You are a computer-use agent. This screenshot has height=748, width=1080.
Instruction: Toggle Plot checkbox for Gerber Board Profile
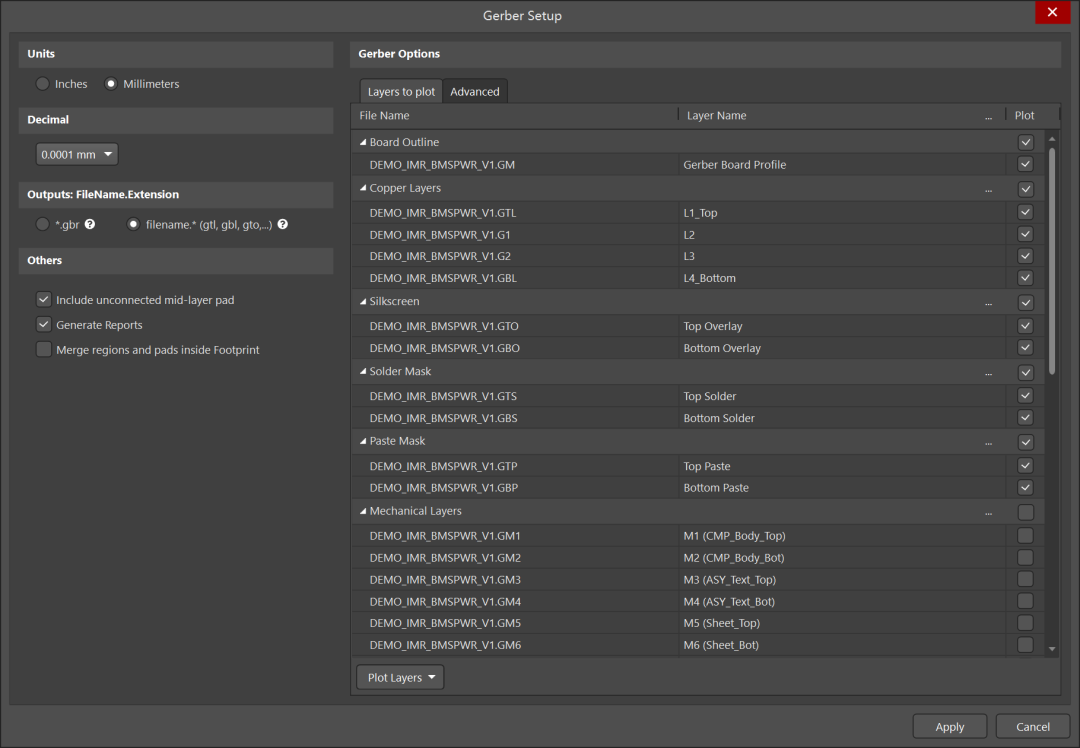1026,164
